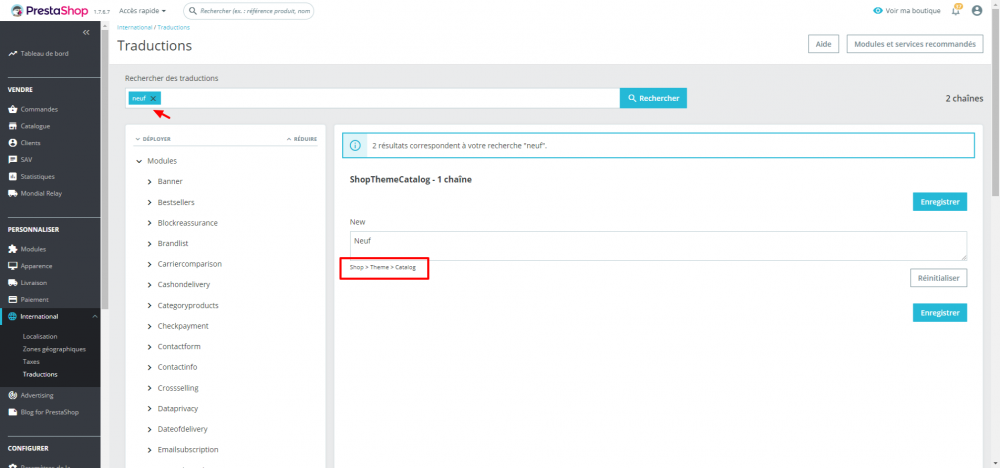Expand the Dataprivacy tree item
The height and width of the screenshot is (468, 1000).
click(149, 409)
